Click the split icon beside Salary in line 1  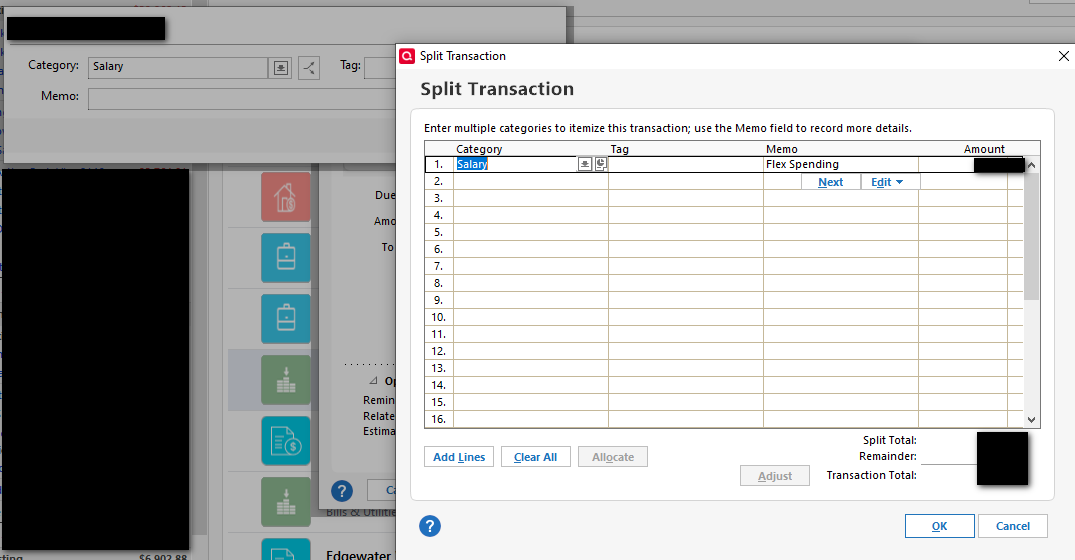click(x=601, y=164)
